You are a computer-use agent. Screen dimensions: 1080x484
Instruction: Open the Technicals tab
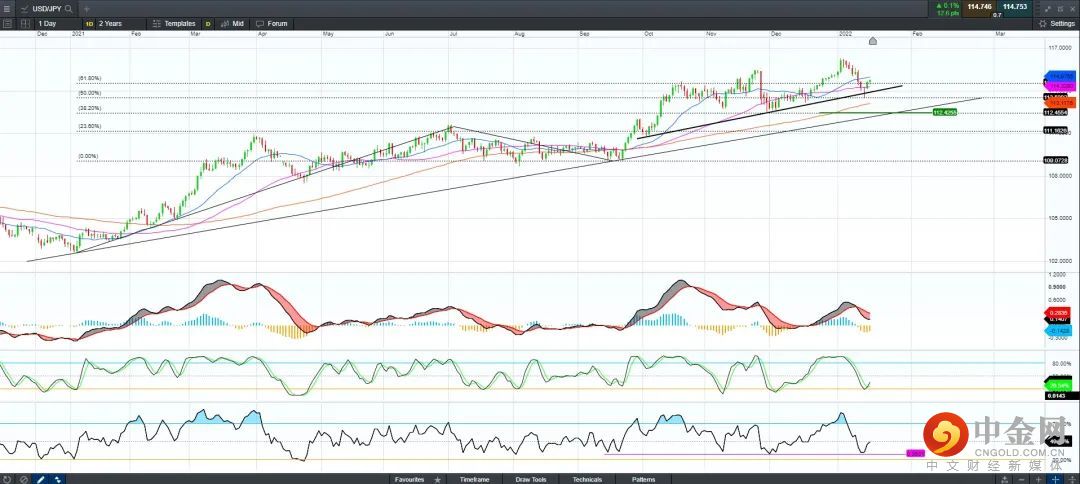coord(587,479)
